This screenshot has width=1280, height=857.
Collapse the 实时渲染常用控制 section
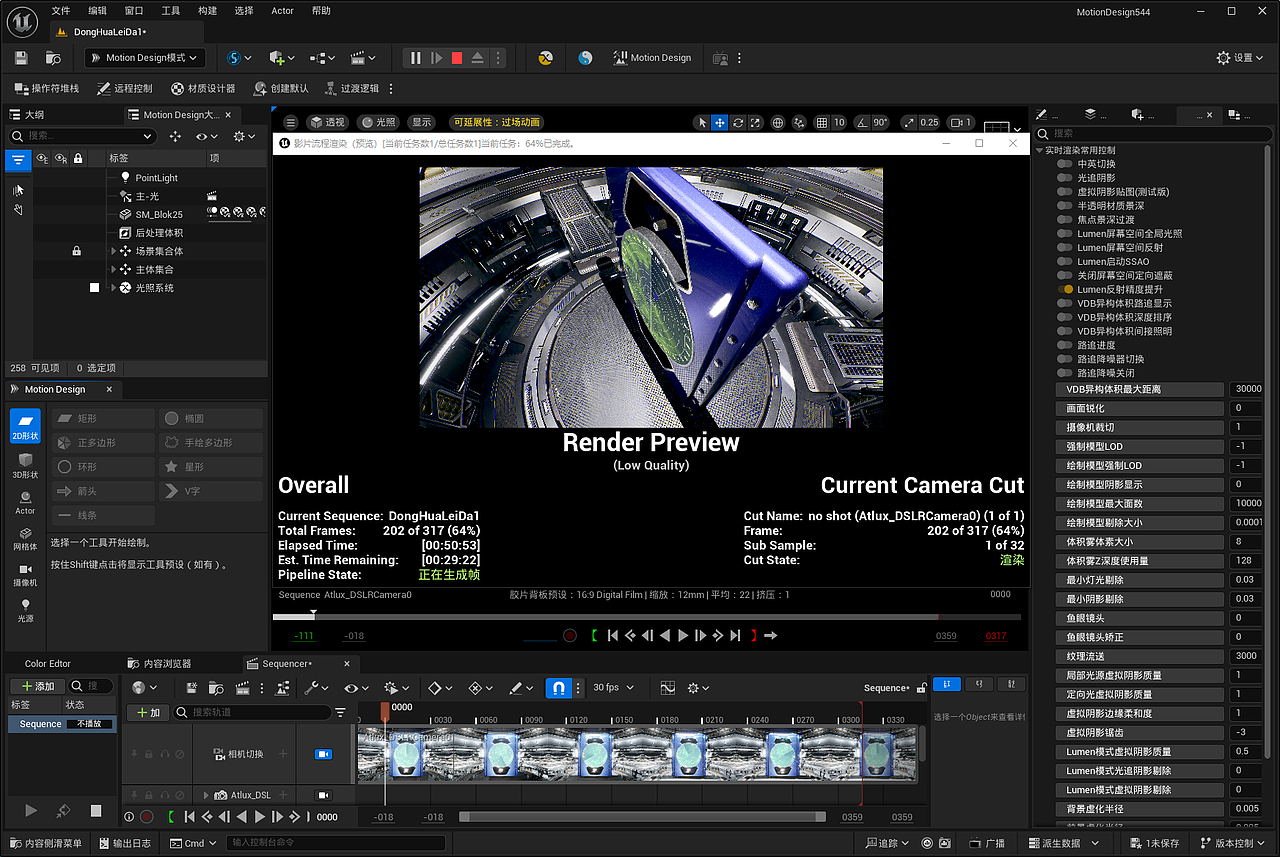pyautogui.click(x=1039, y=150)
